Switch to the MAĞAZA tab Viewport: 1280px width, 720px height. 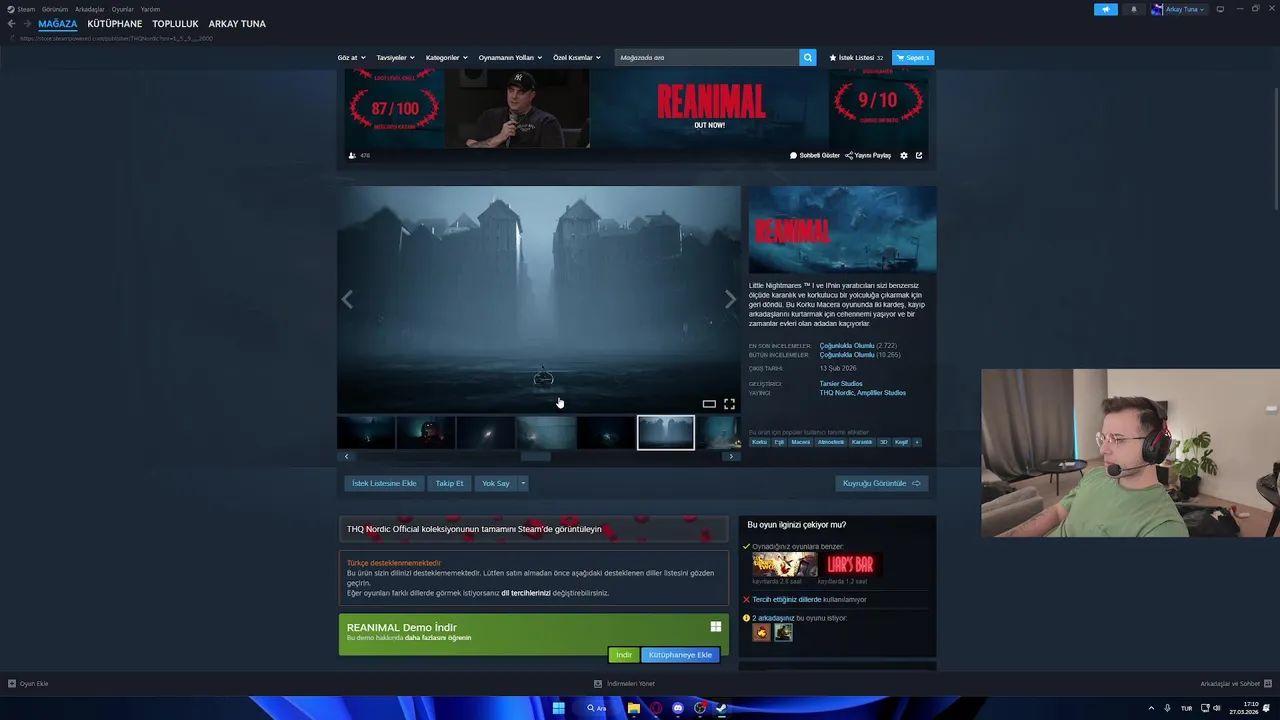(x=57, y=24)
